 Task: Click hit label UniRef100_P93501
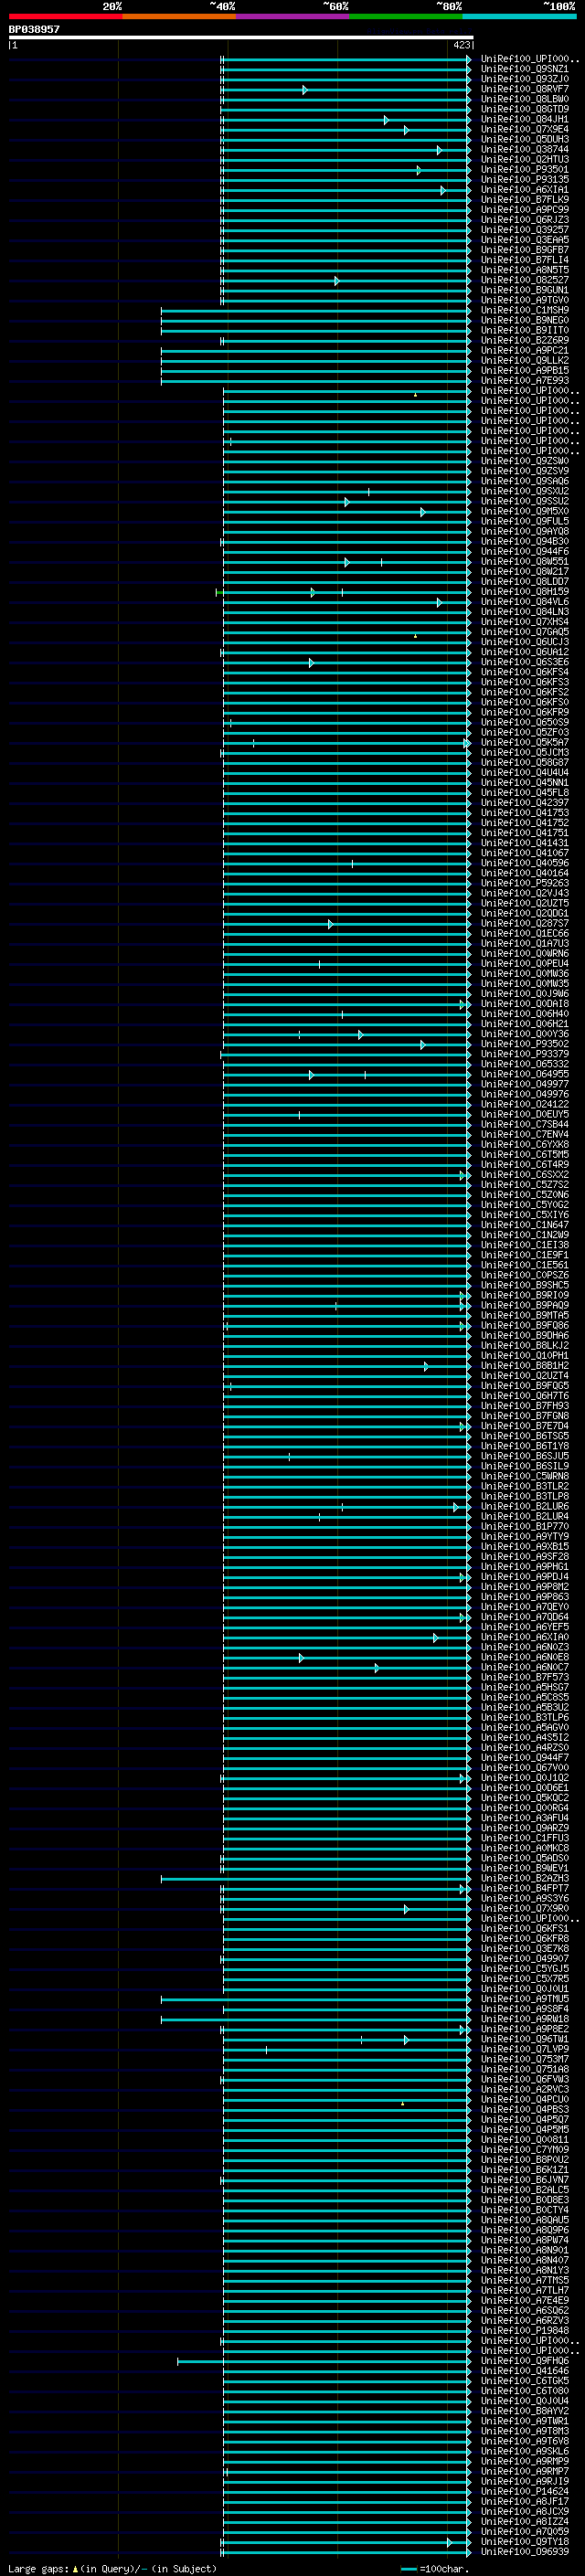click(x=525, y=170)
